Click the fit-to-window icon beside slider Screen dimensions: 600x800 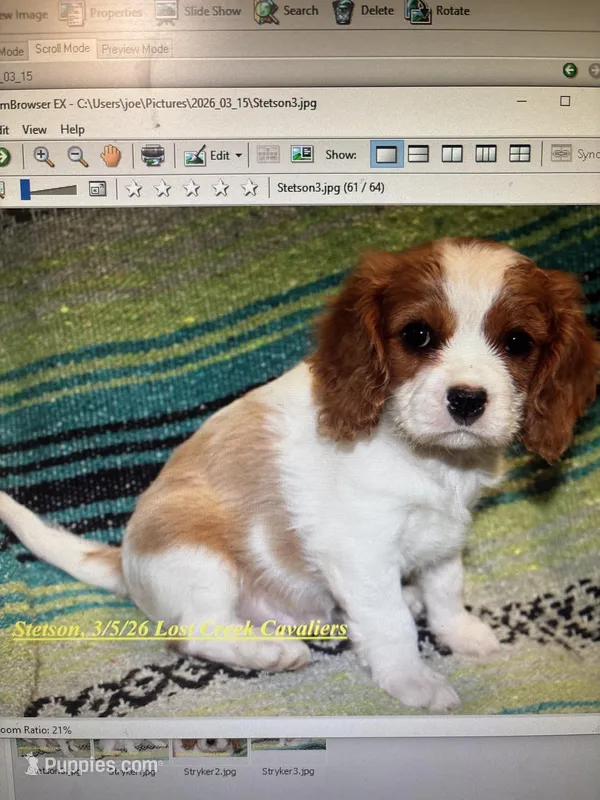[x=97, y=189]
